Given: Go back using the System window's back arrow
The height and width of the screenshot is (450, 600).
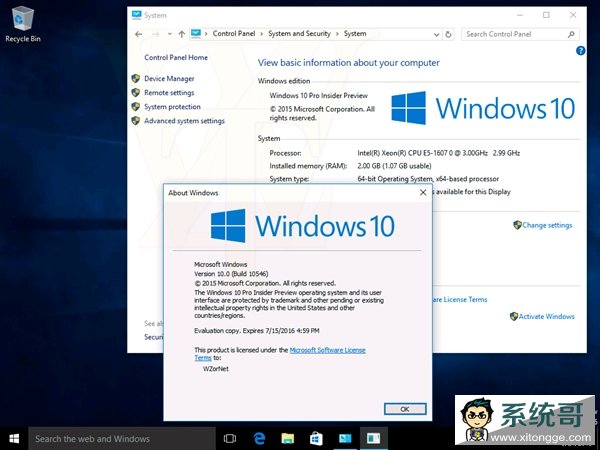Looking at the screenshot, I should pos(139,34).
